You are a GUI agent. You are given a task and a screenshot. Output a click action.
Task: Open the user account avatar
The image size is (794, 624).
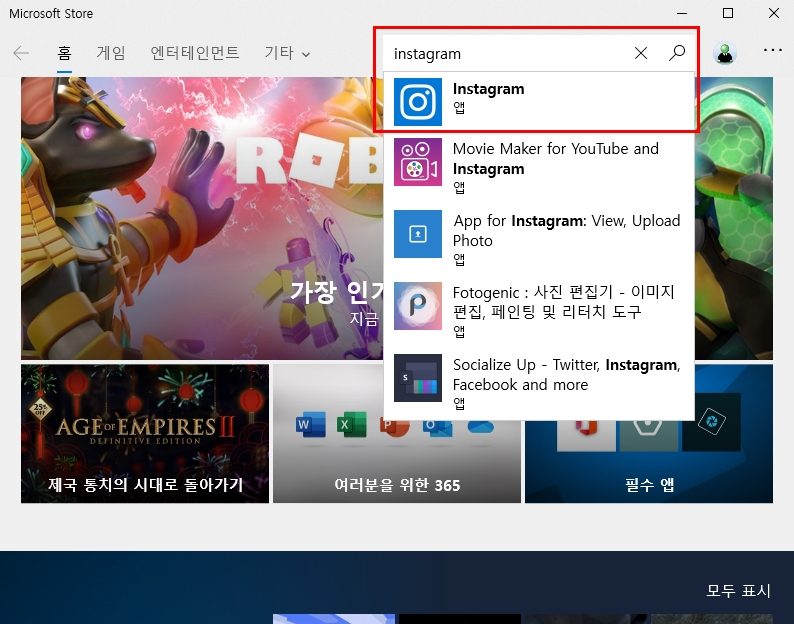725,53
